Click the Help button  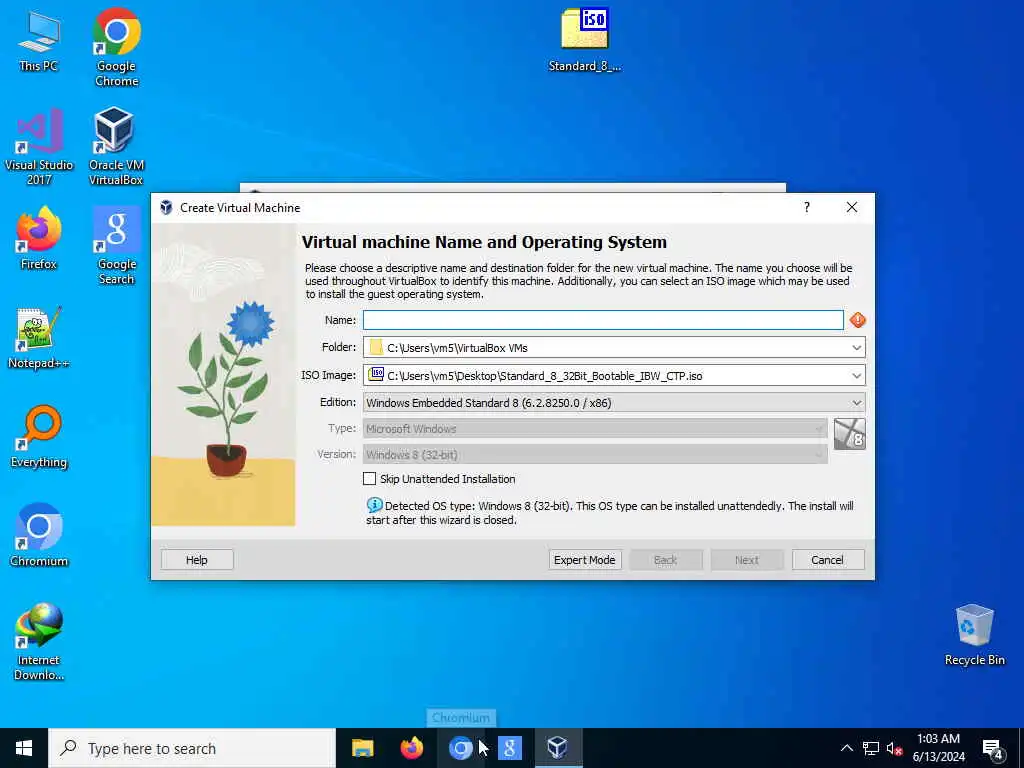[x=197, y=560]
